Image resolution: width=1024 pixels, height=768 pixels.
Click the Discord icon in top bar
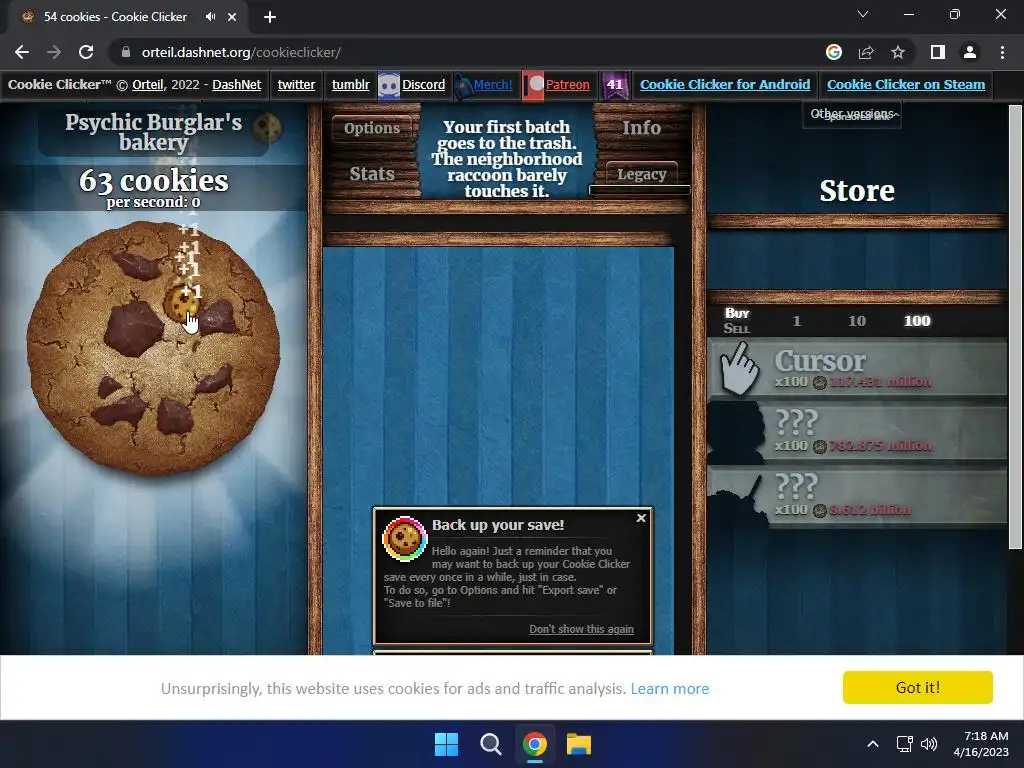point(389,86)
